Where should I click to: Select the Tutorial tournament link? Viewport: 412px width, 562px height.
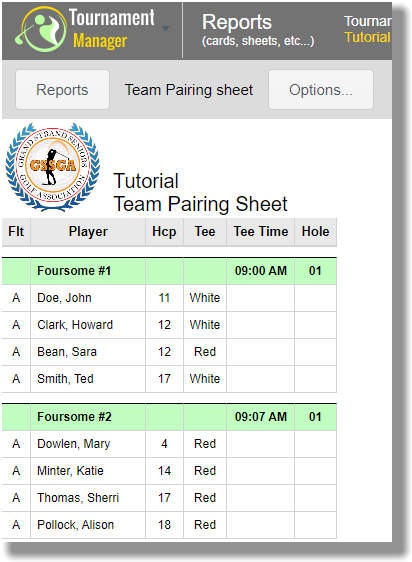(367, 37)
